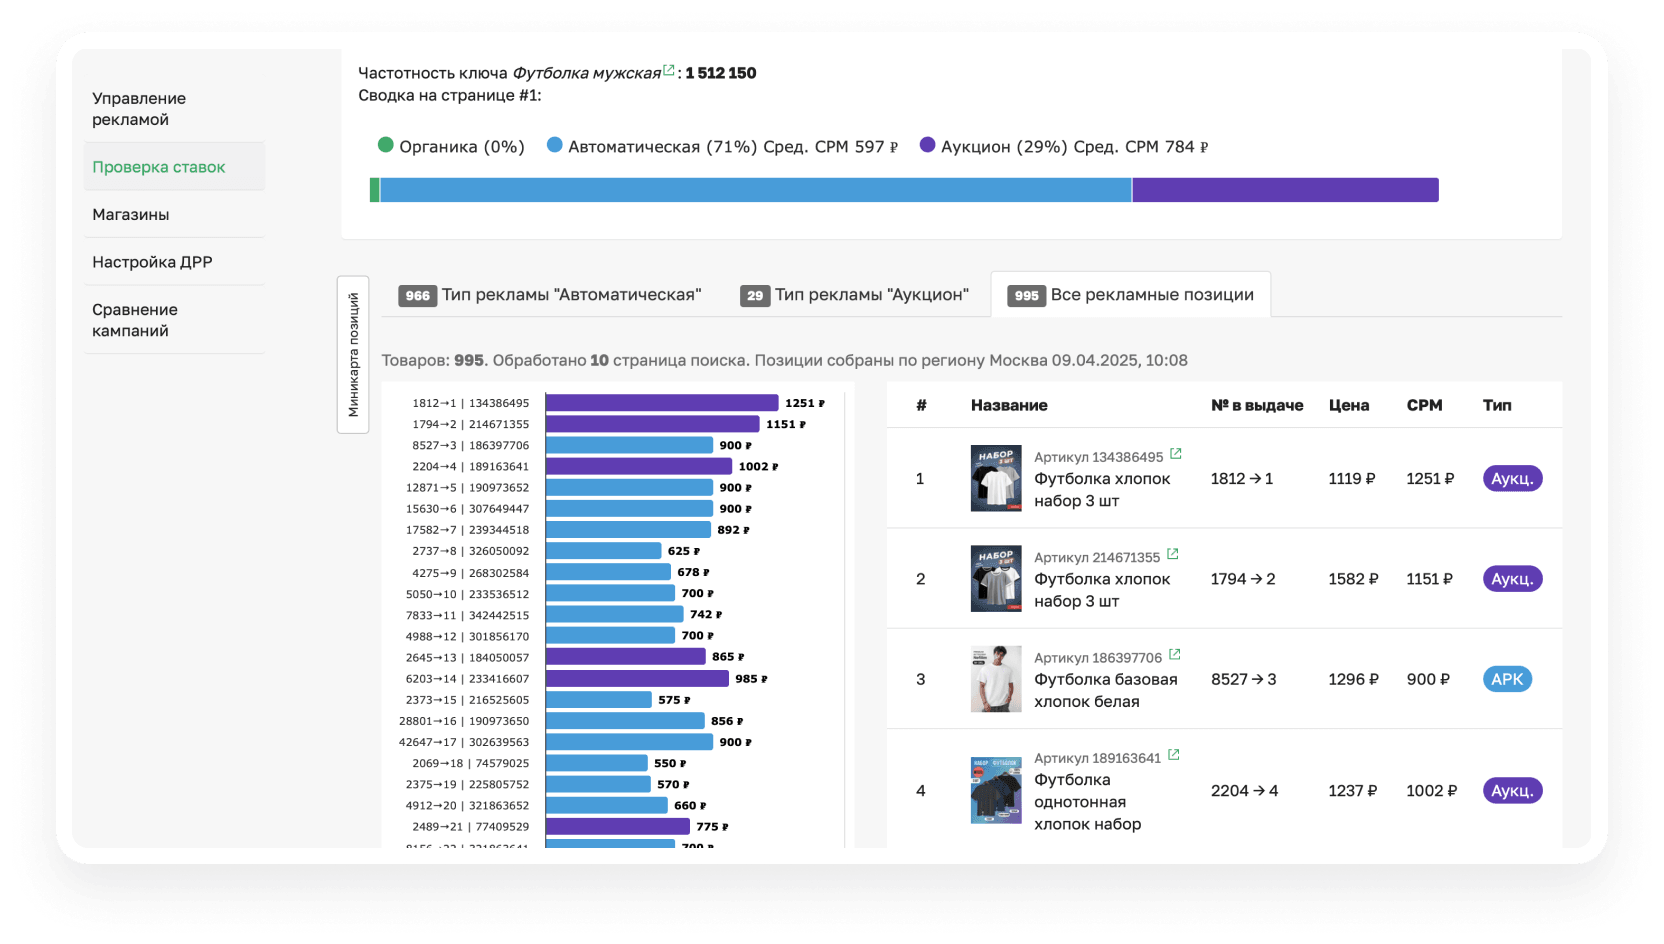Click the Магазины sidebar link

tap(131, 215)
